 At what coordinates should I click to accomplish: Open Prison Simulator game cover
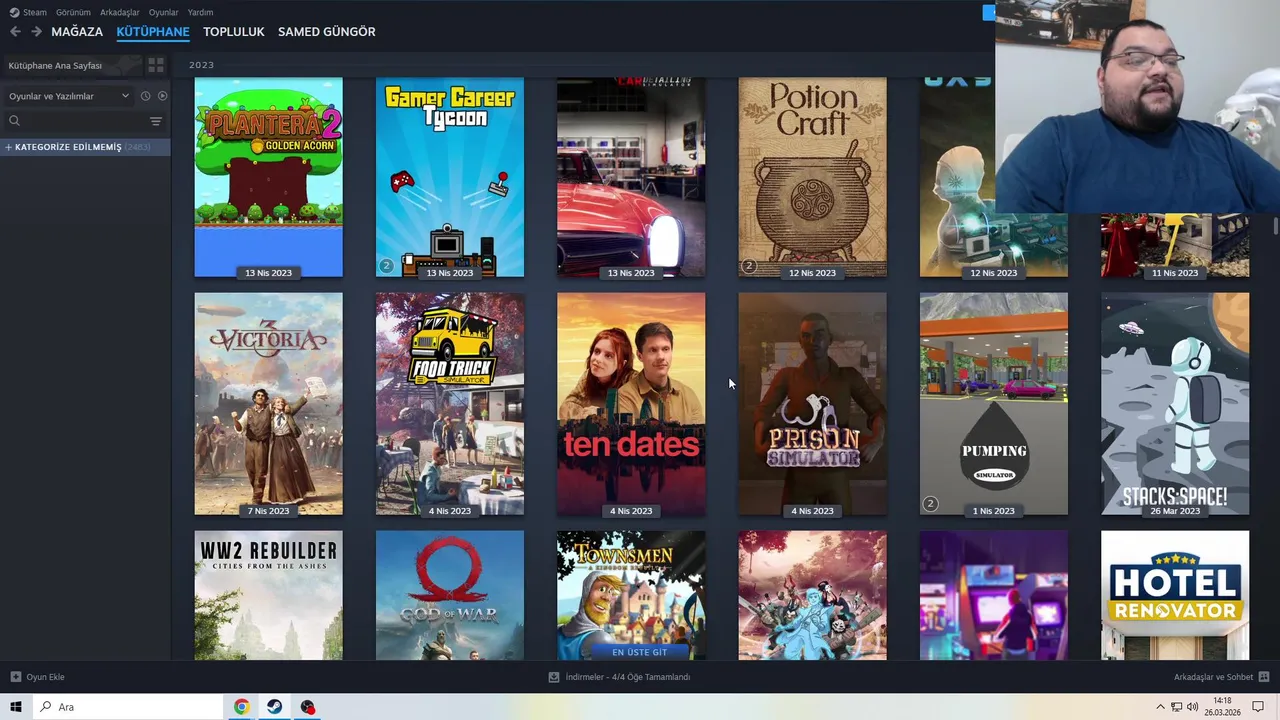[x=812, y=404]
